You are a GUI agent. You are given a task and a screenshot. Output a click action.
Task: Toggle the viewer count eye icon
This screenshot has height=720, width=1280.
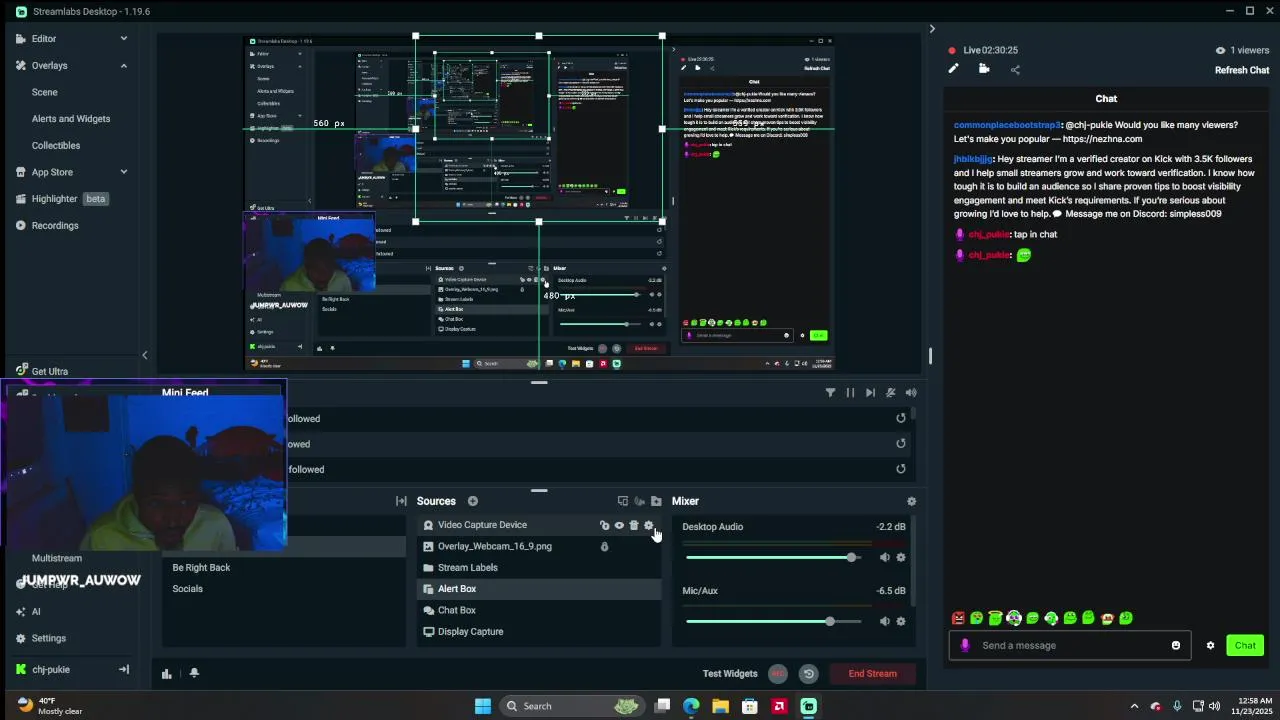[x=1220, y=50]
